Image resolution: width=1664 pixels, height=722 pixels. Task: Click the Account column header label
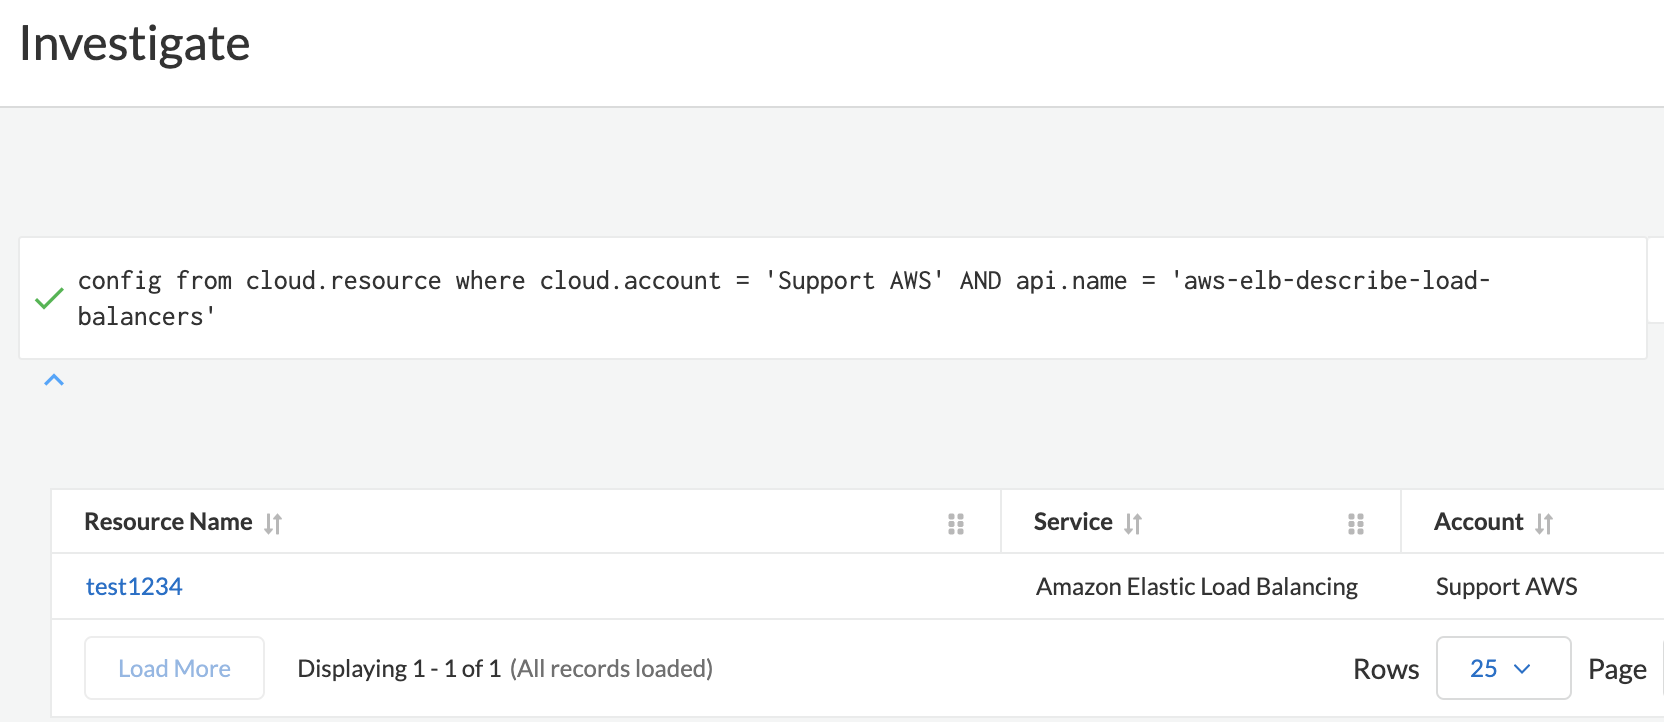click(1478, 522)
